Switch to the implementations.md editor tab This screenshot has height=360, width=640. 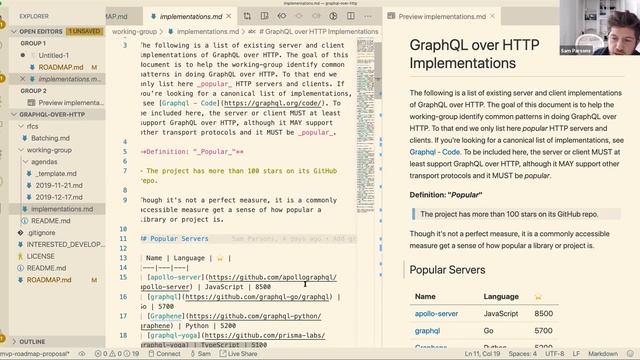click(191, 16)
